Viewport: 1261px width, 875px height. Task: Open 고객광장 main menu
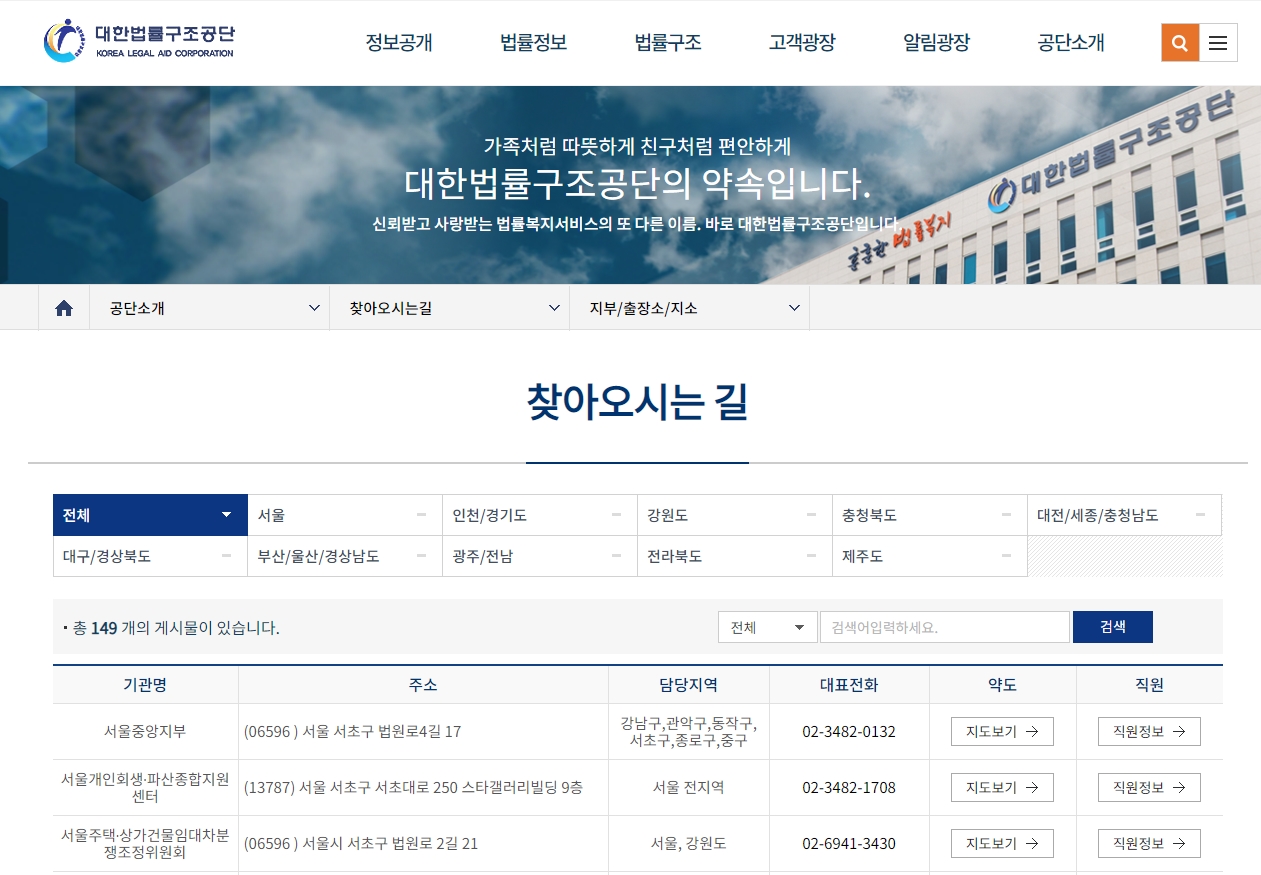(802, 42)
